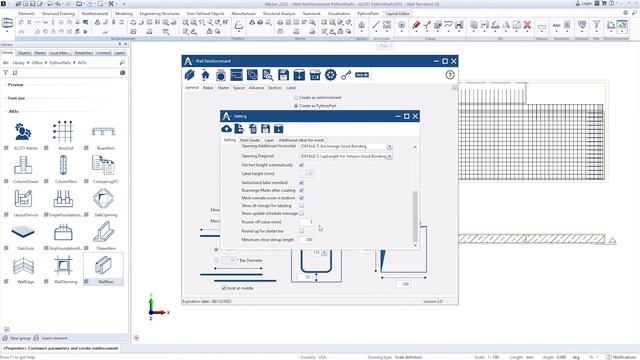Select the WallEdge library icon
Image resolution: width=640 pixels, height=360 pixels.
[x=23, y=266]
